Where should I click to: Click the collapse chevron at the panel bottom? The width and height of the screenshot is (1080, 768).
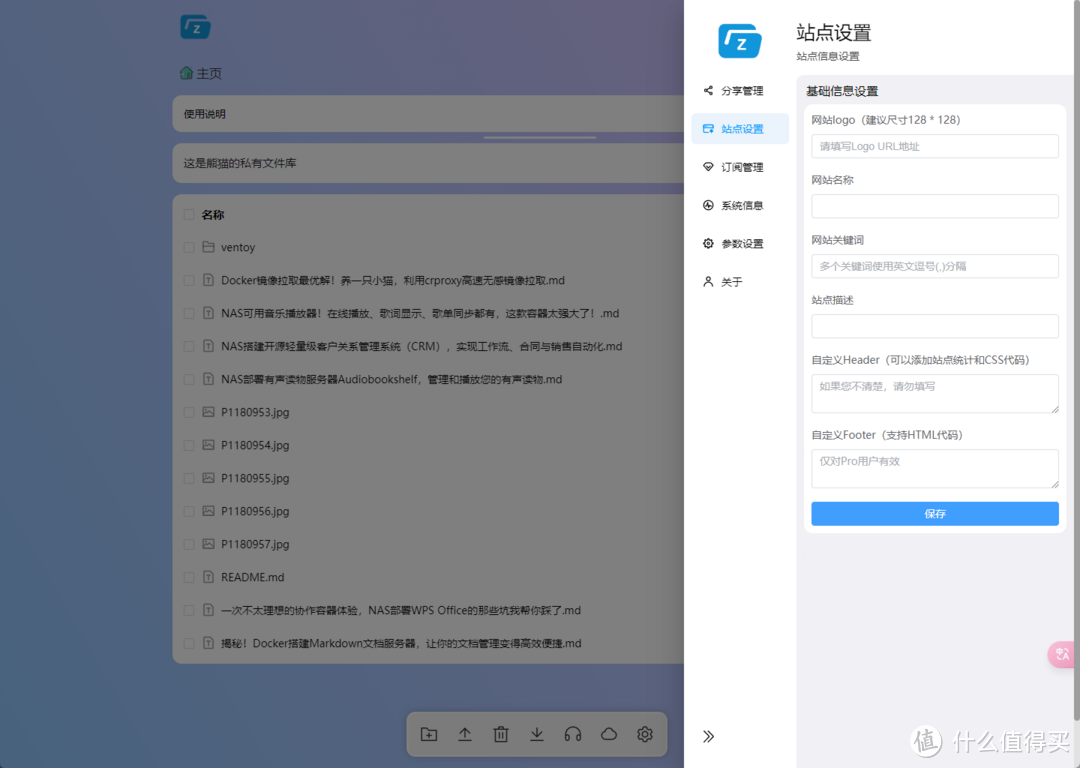click(x=709, y=736)
